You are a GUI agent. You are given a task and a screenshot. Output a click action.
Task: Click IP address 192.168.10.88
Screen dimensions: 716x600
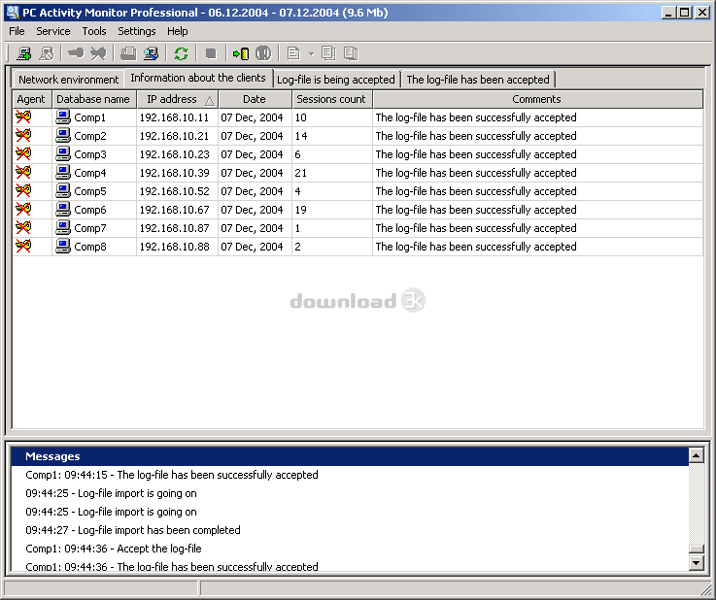(x=174, y=247)
